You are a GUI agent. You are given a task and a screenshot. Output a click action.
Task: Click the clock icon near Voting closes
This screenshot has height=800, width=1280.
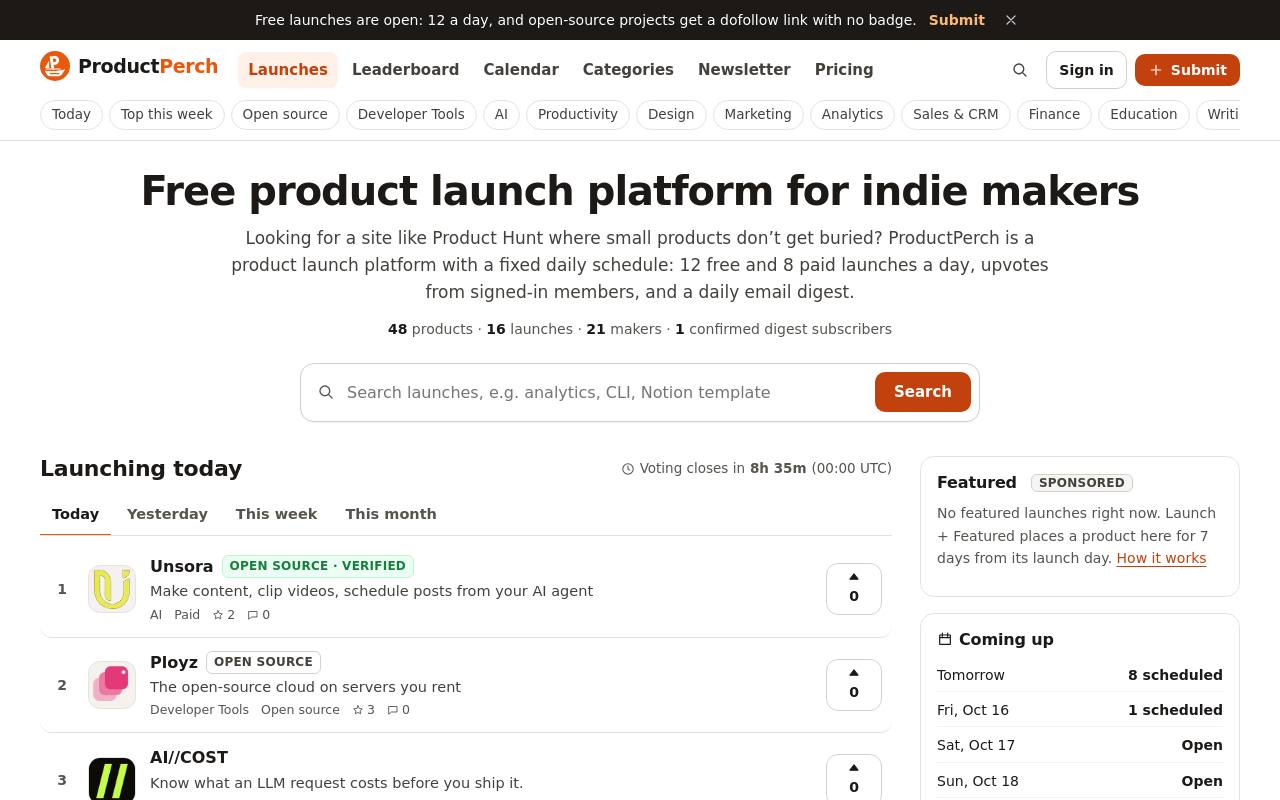click(628, 469)
